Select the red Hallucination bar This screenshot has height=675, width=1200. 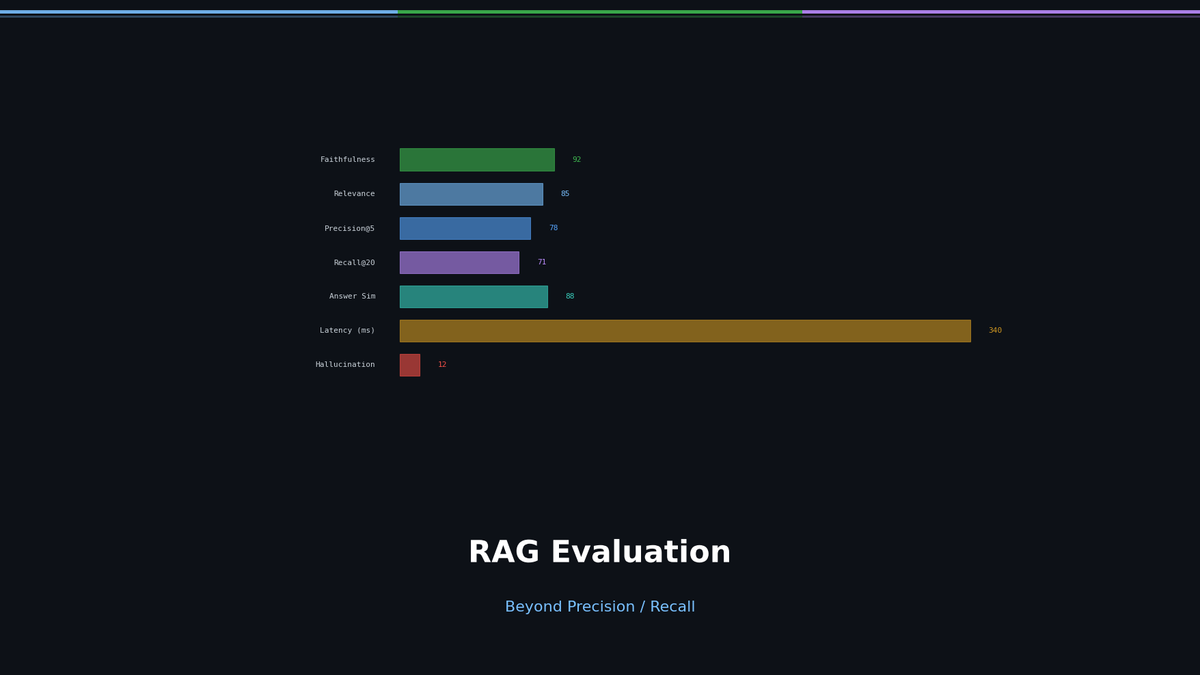[409, 364]
